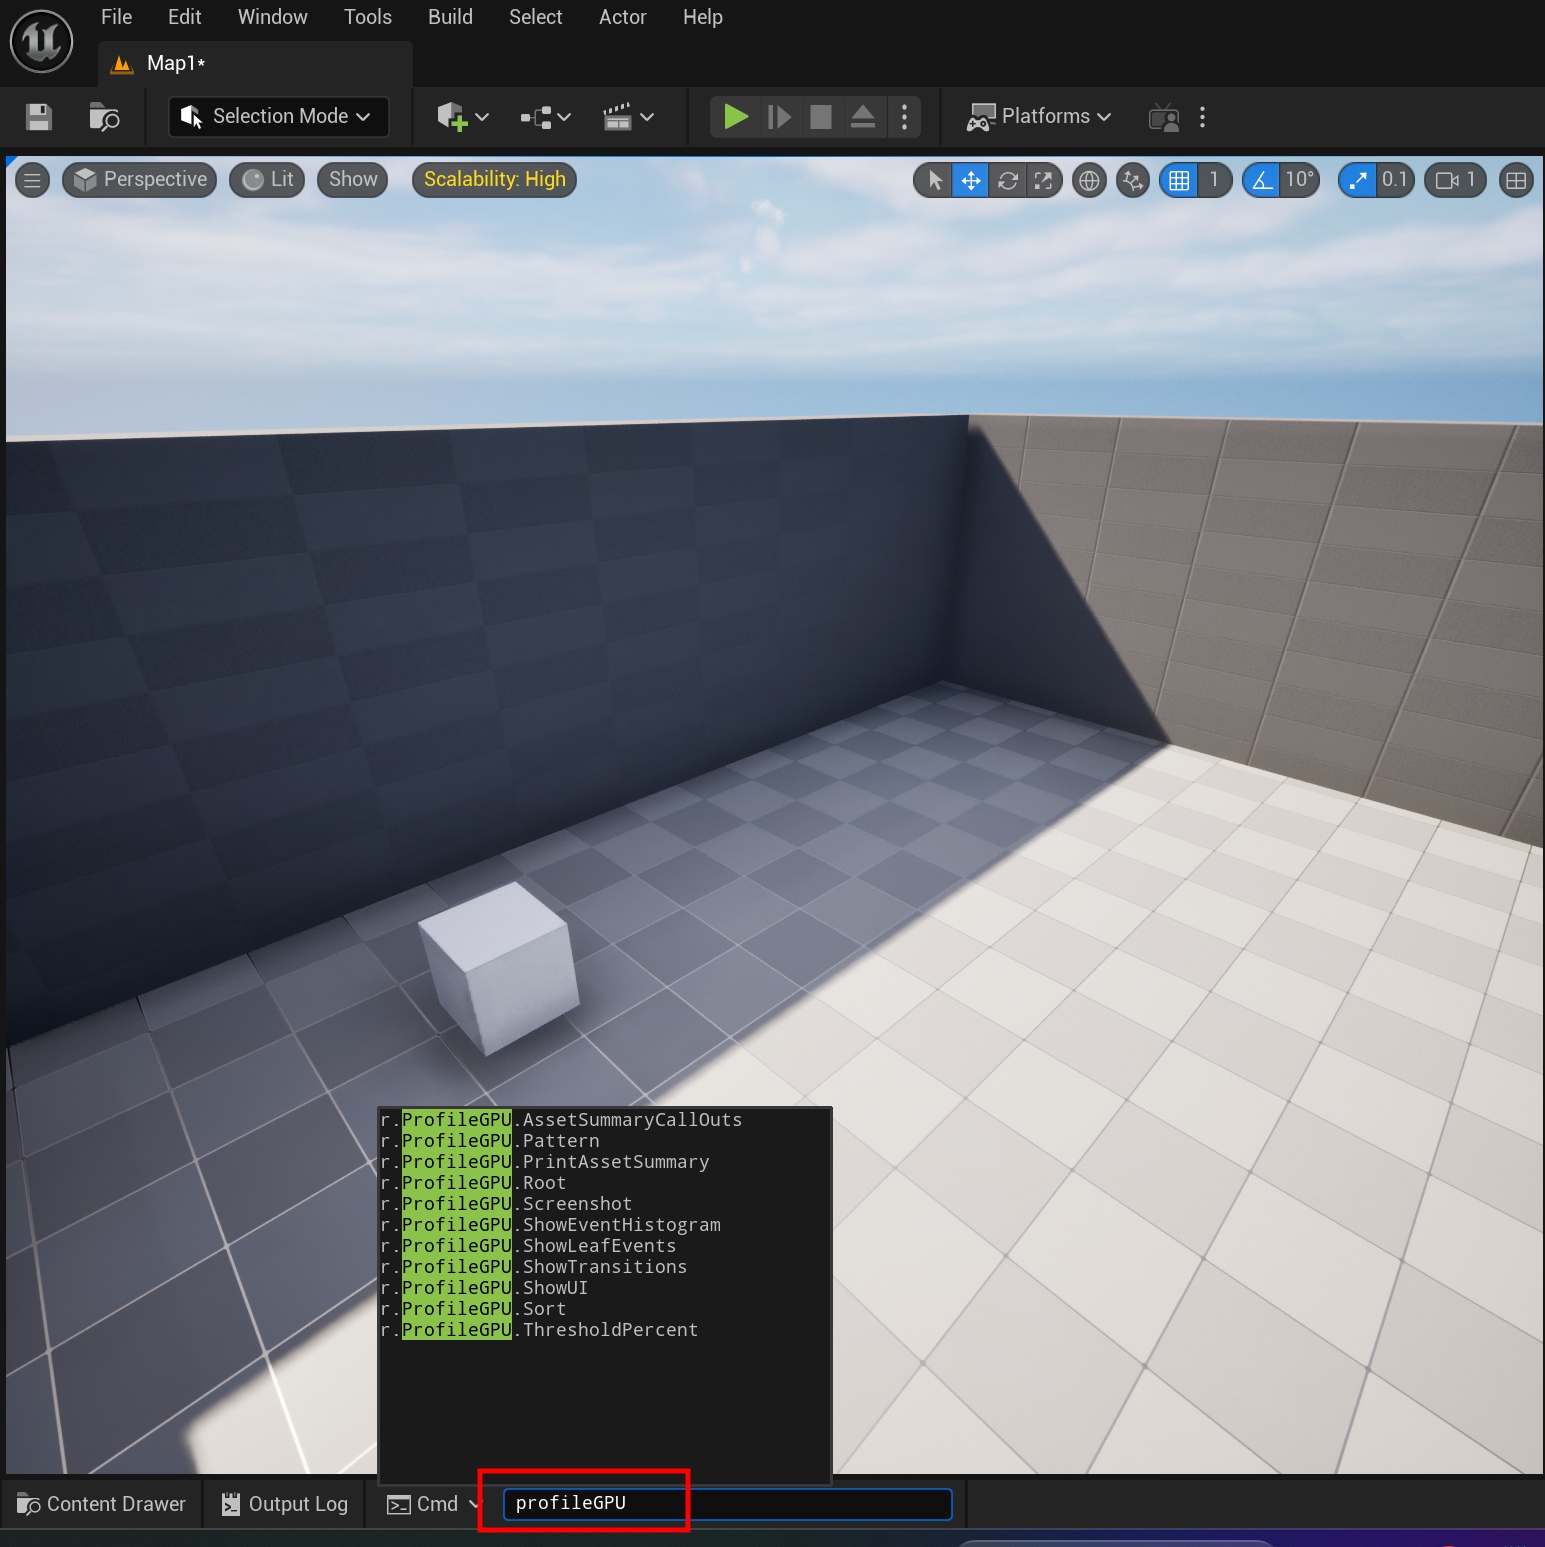This screenshot has width=1545, height=1547.
Task: Start Play in Editor with the green triangle
Action: (x=736, y=117)
